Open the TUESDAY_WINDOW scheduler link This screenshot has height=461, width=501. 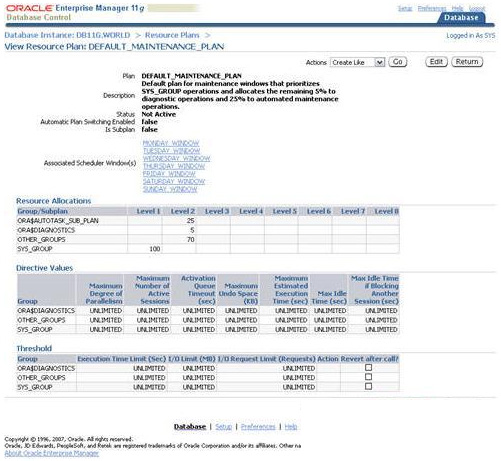(x=171, y=151)
